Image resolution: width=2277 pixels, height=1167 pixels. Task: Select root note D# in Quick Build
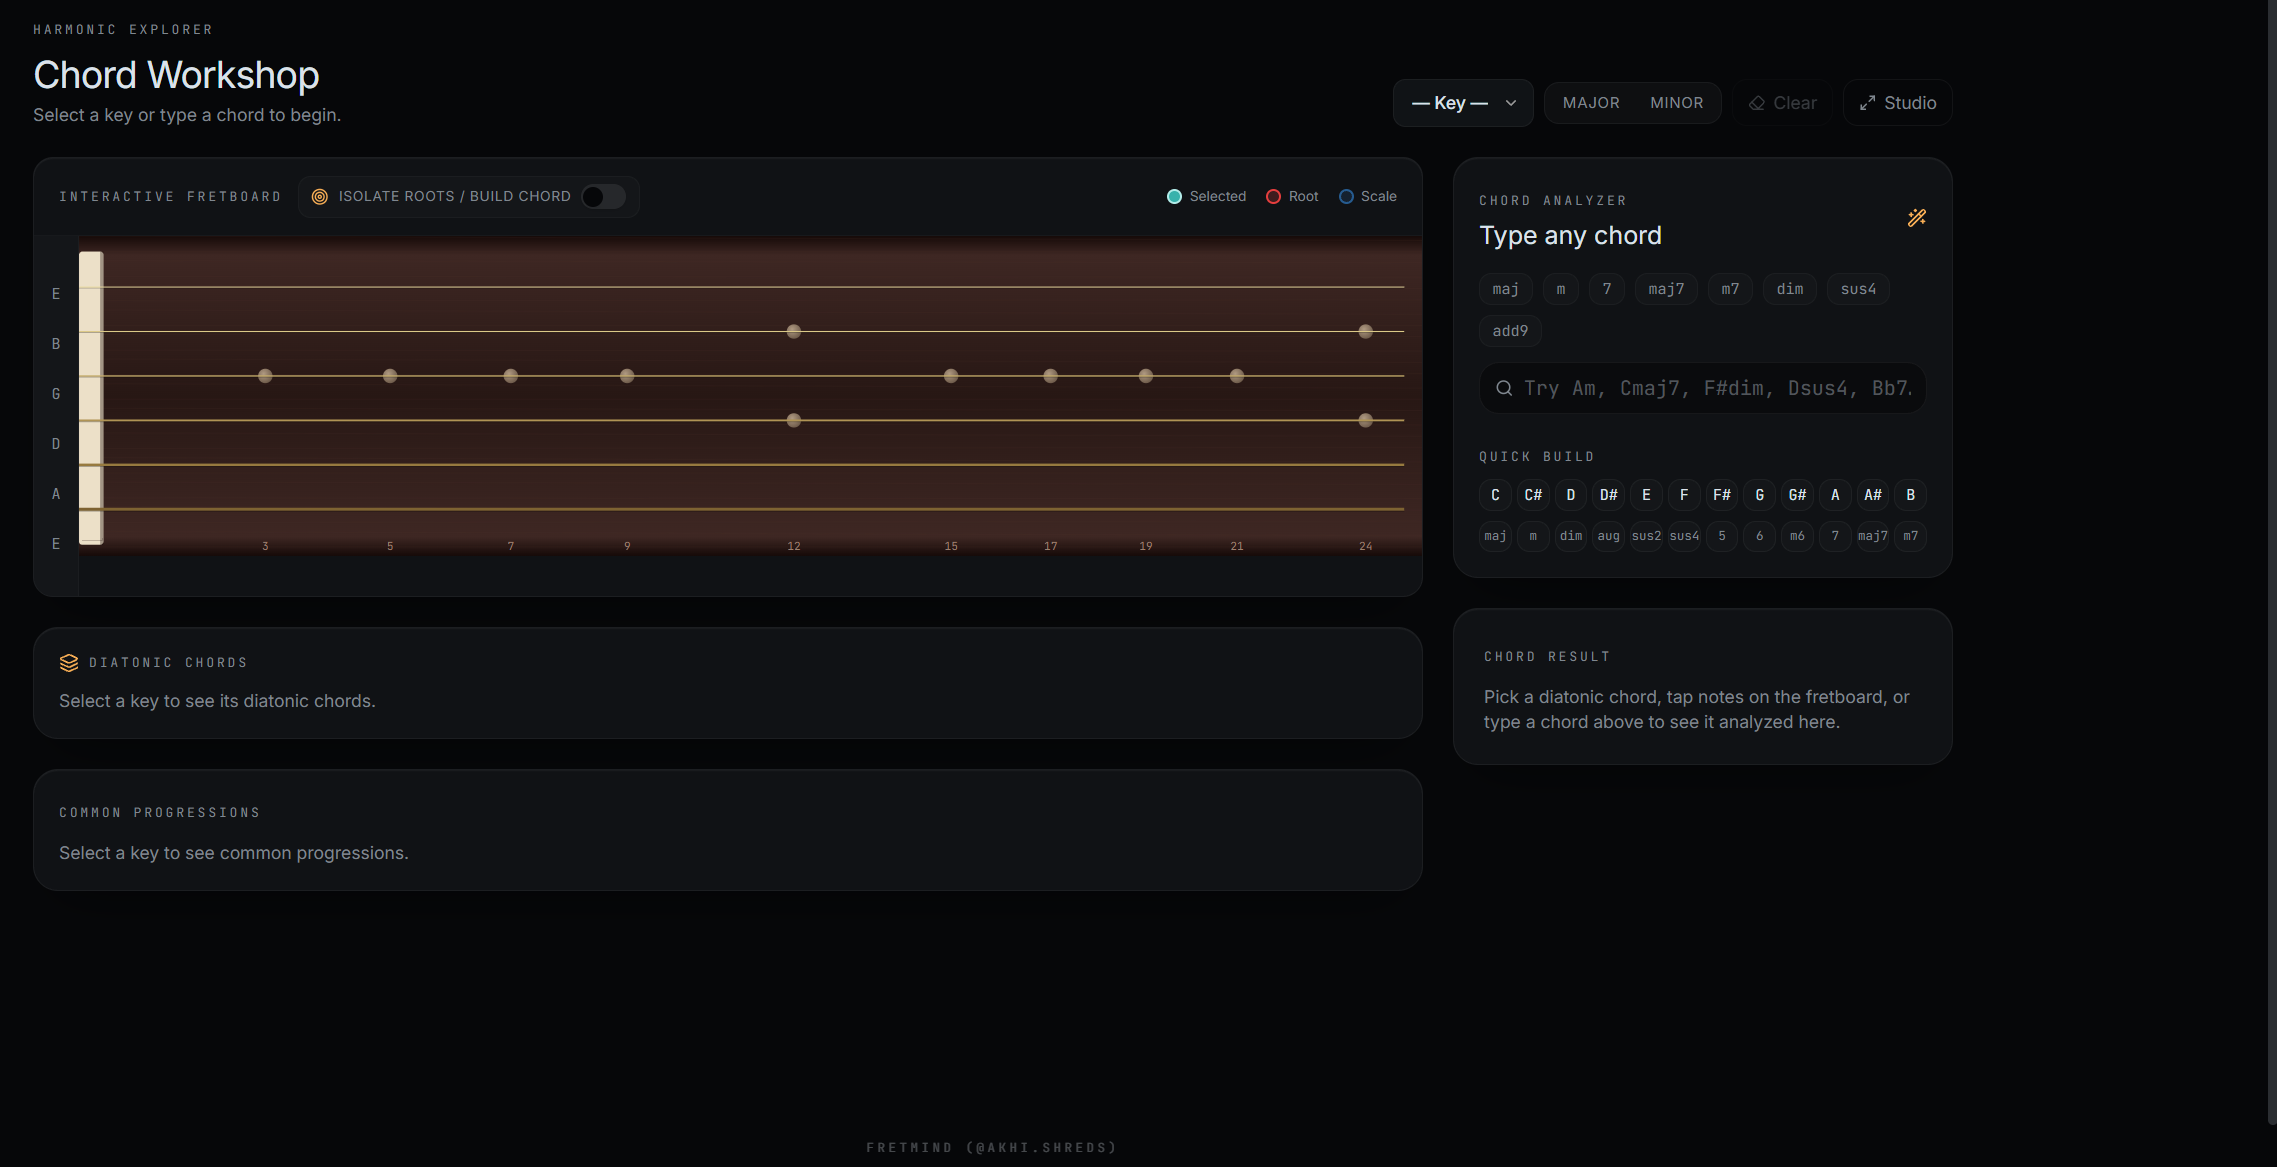[x=1608, y=495]
